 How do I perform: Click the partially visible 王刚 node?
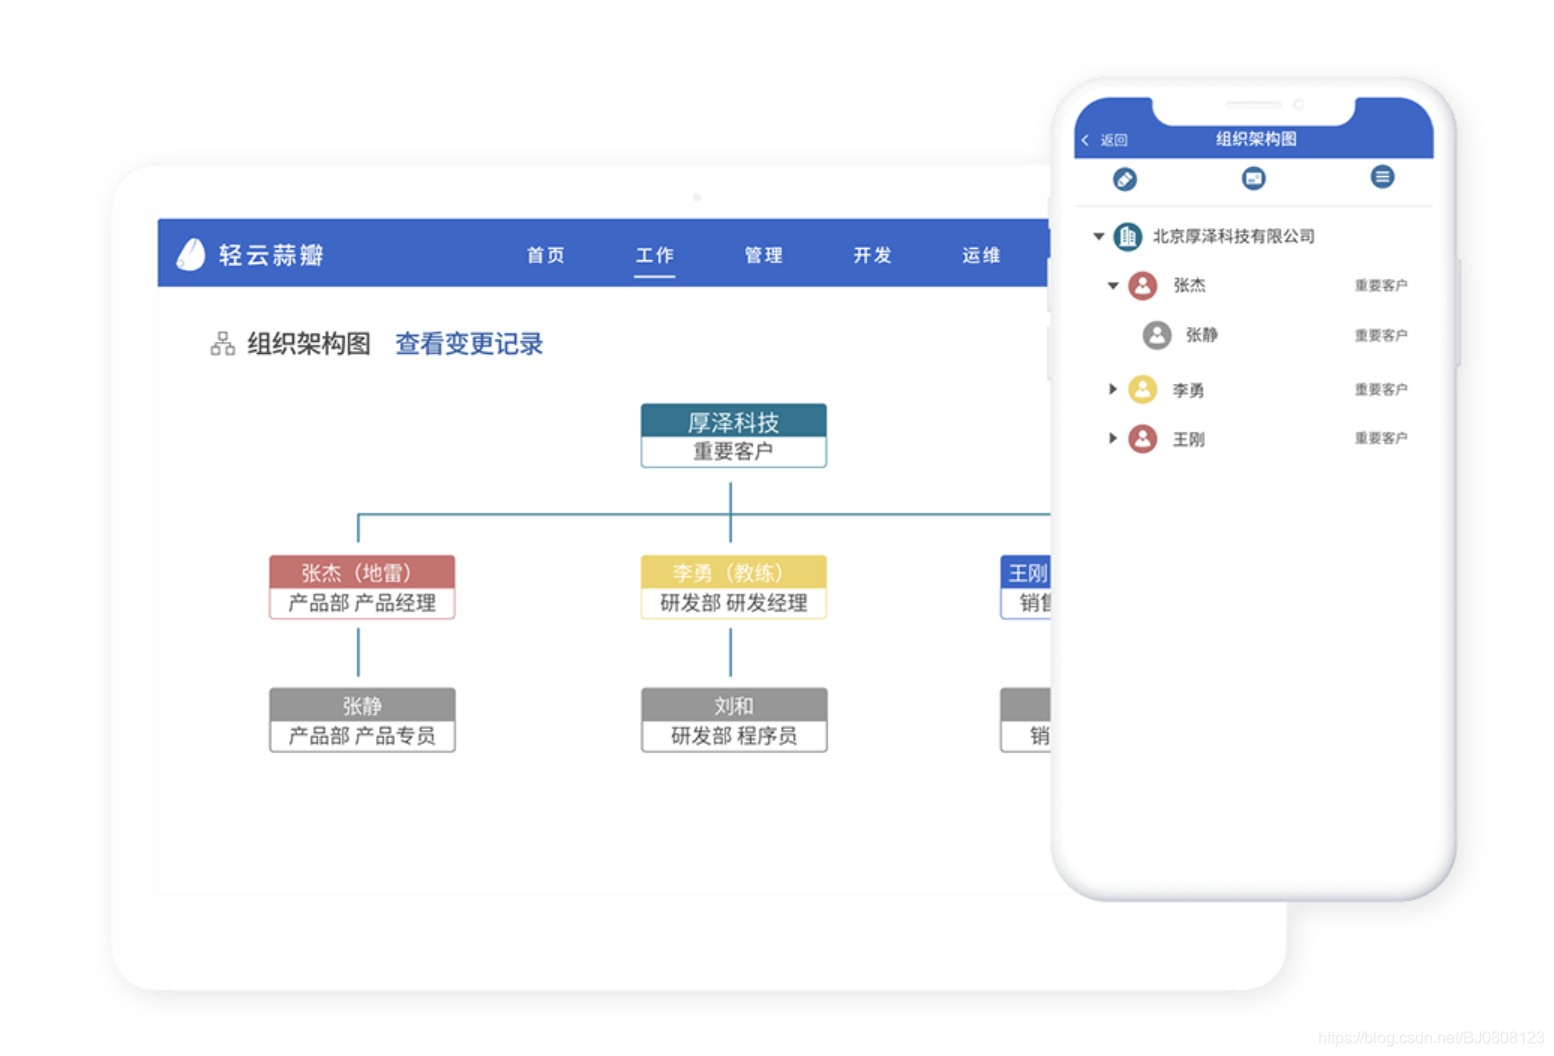[x=1025, y=587]
